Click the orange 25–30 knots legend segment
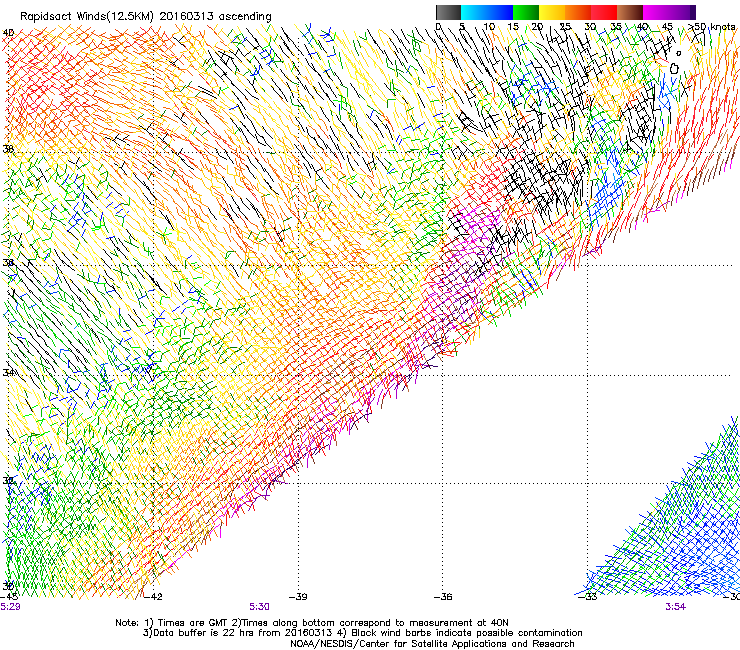The height and width of the screenshot is (650, 740). click(x=578, y=12)
